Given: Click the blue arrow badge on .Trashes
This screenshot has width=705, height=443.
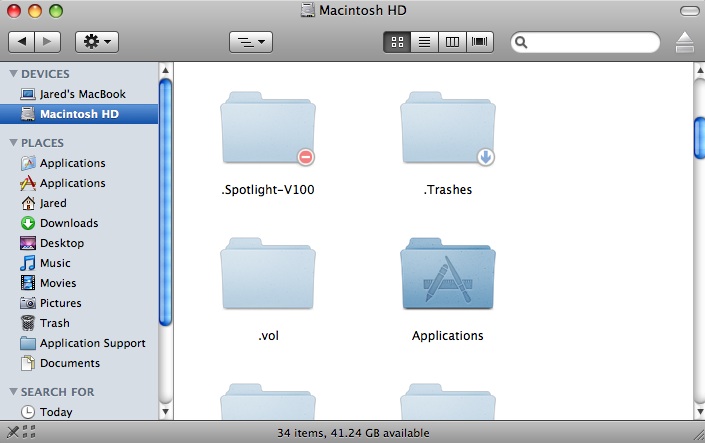Looking at the screenshot, I should pyautogui.click(x=486, y=157).
